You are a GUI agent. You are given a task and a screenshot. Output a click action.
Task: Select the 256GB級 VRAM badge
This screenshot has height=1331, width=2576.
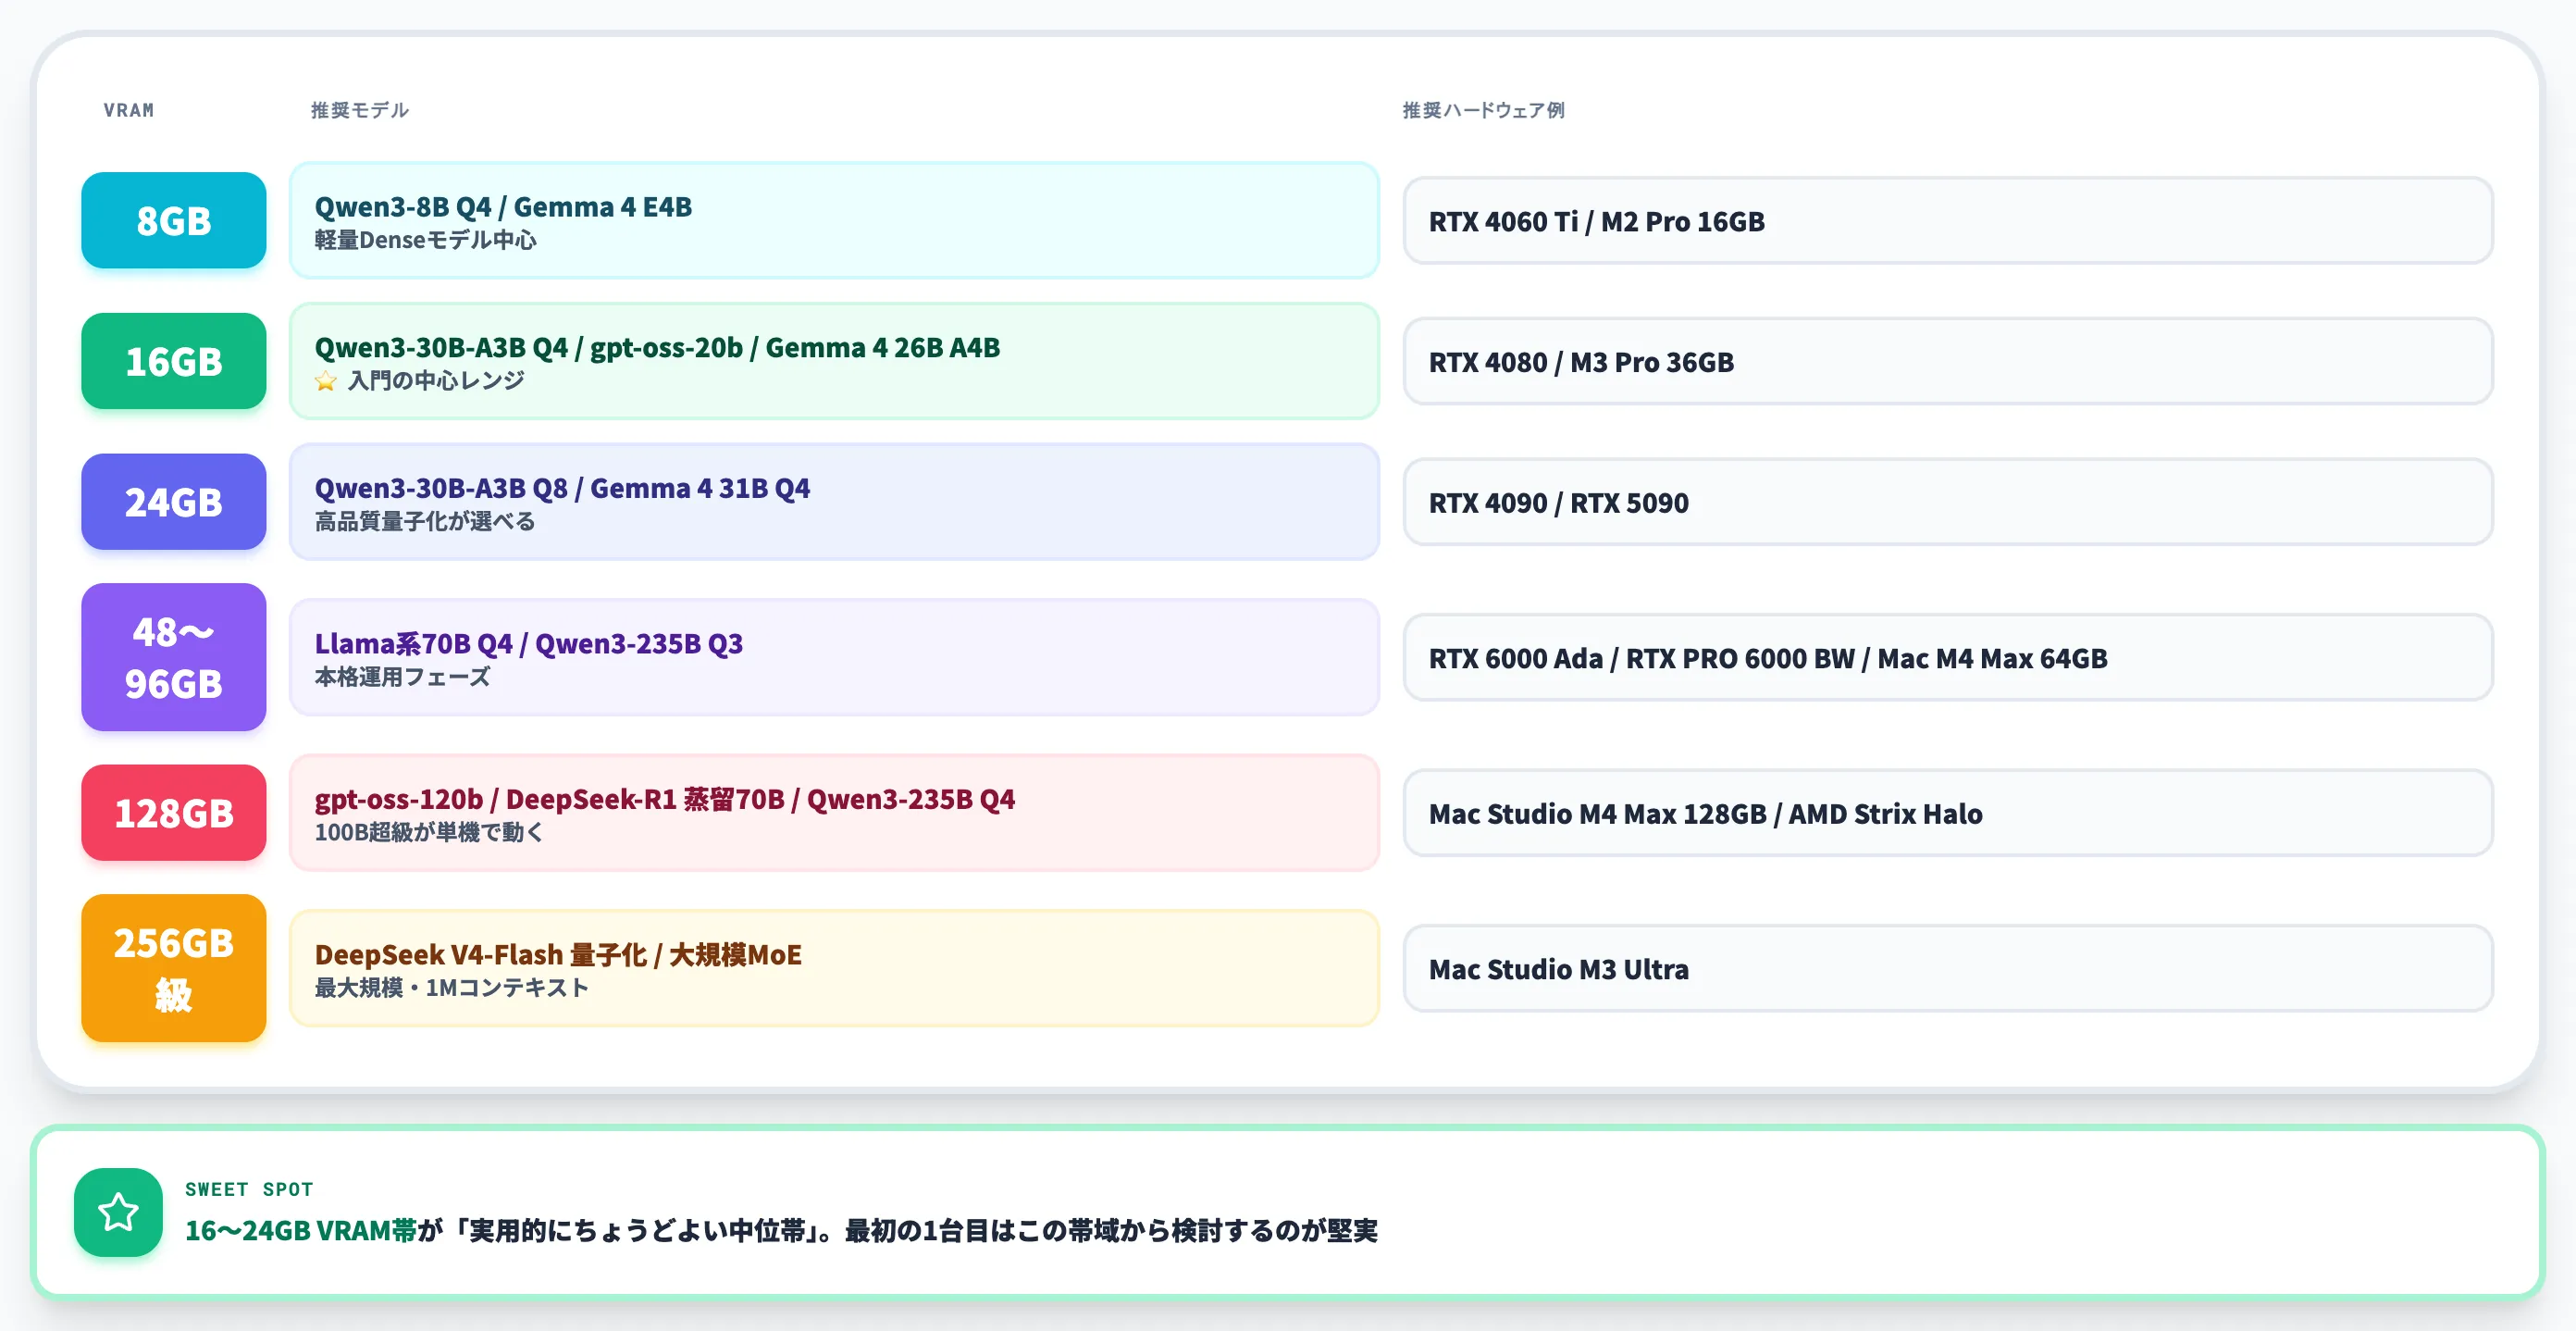[x=174, y=968]
